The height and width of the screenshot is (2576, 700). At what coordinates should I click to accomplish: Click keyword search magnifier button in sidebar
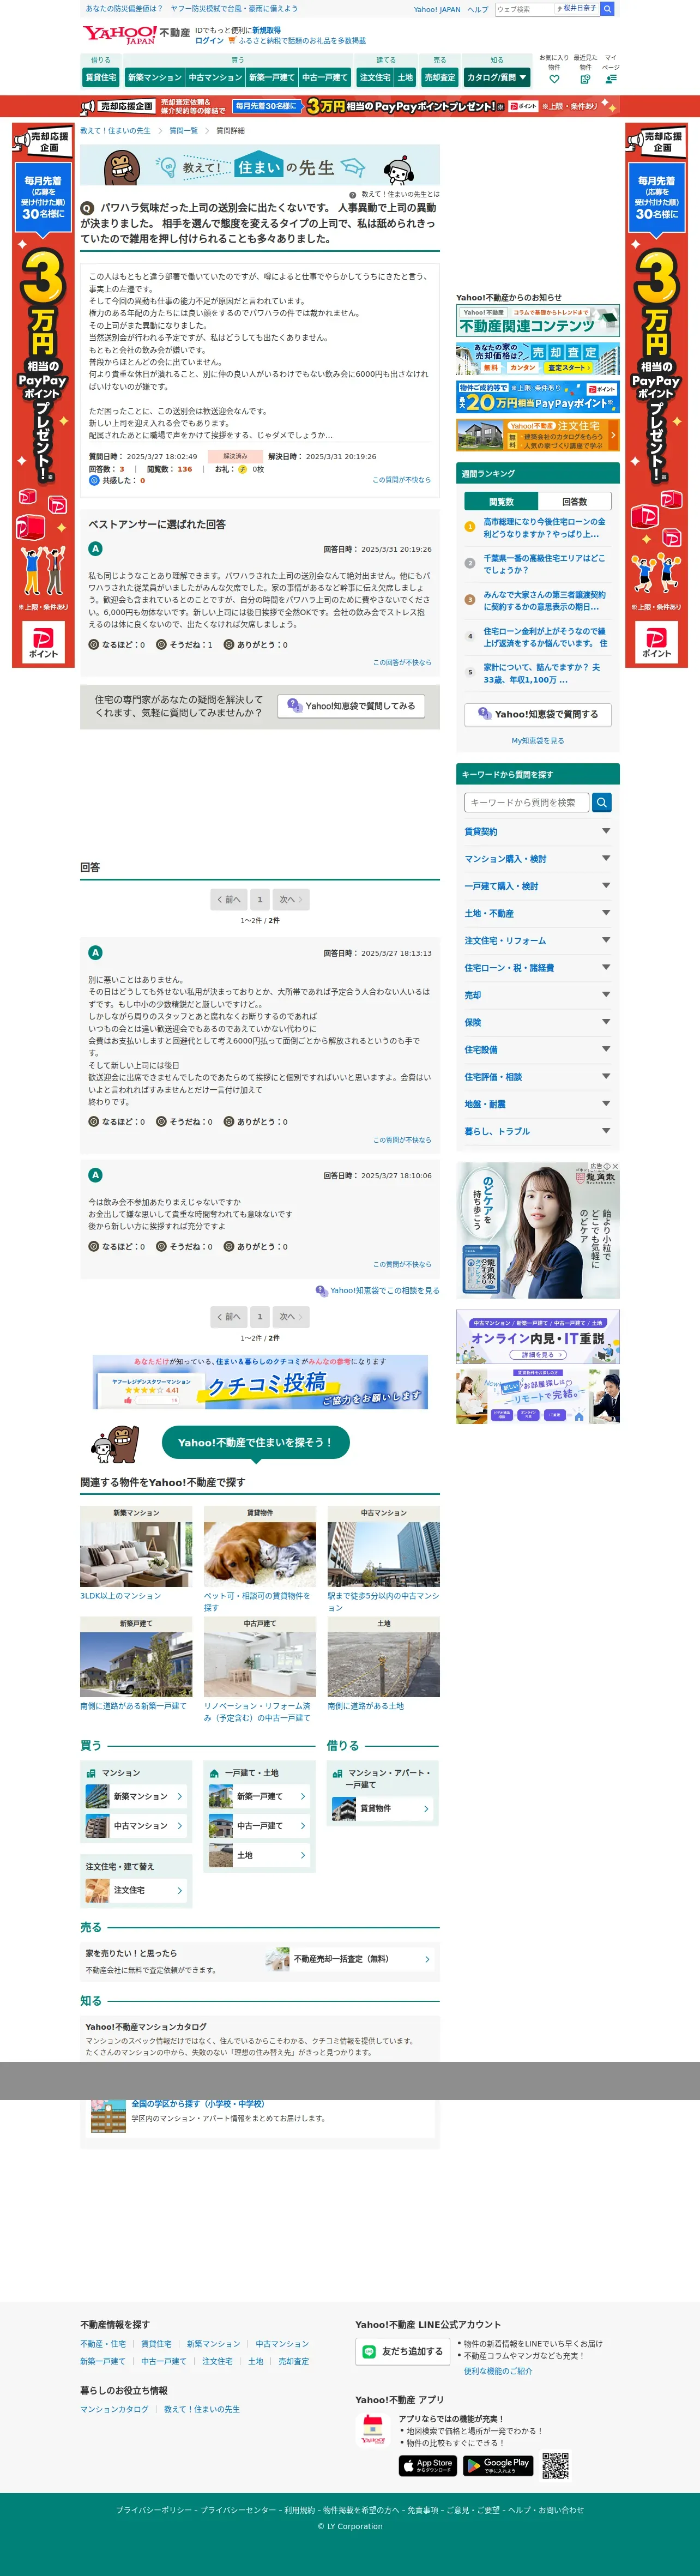602,802
